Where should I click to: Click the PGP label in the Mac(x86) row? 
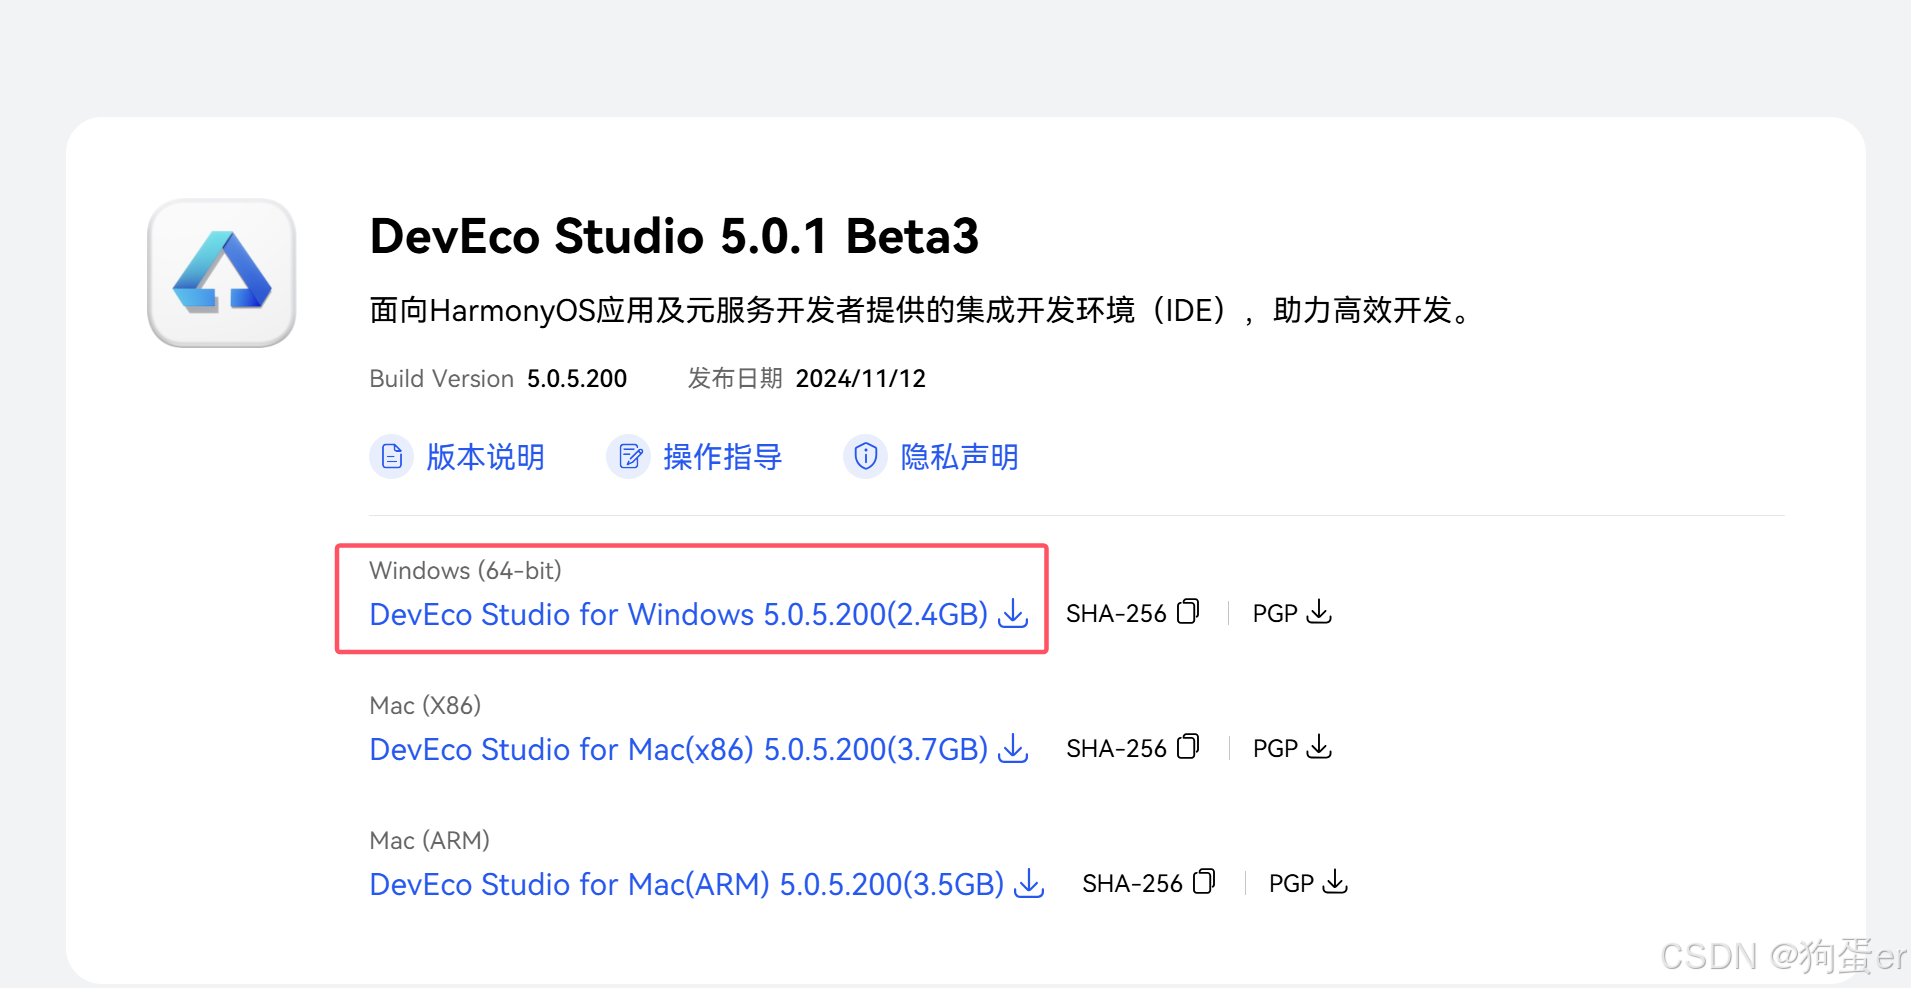tap(1275, 749)
